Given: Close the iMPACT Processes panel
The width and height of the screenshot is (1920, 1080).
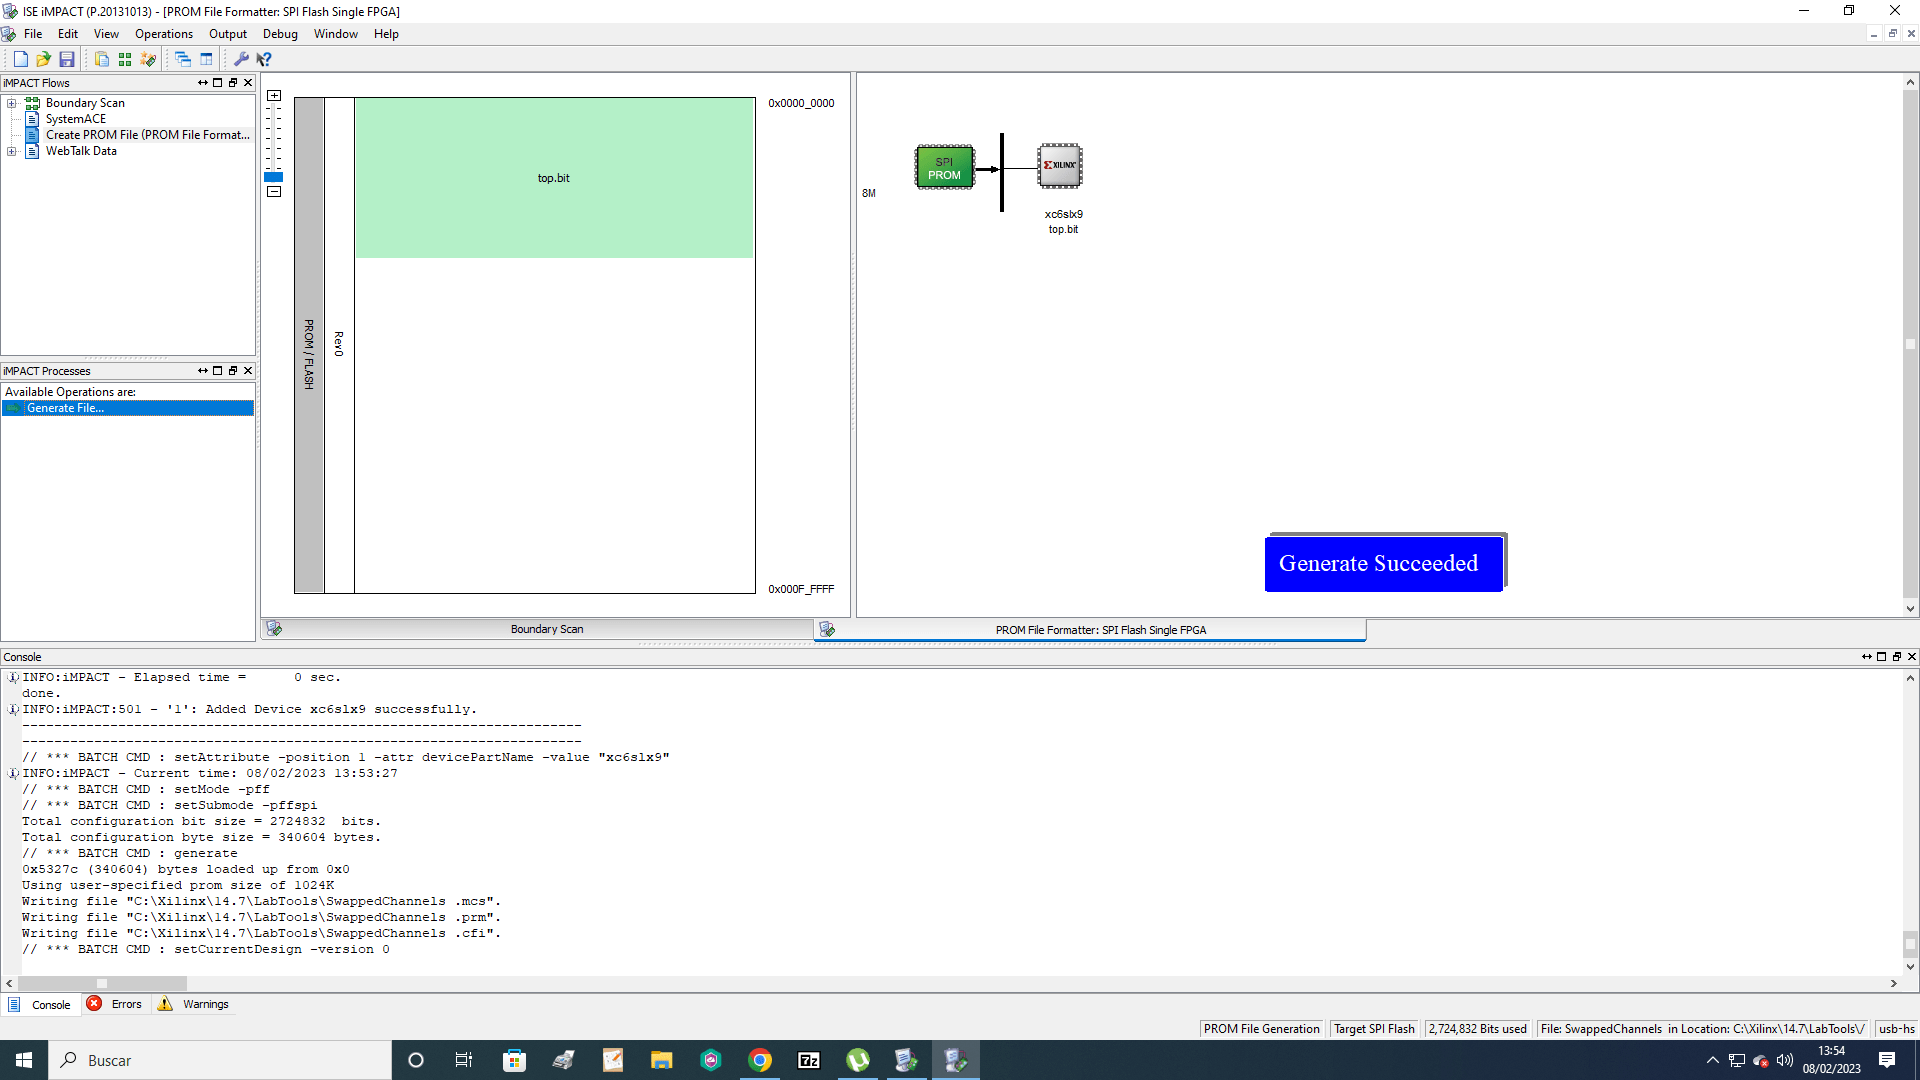Looking at the screenshot, I should pos(248,371).
